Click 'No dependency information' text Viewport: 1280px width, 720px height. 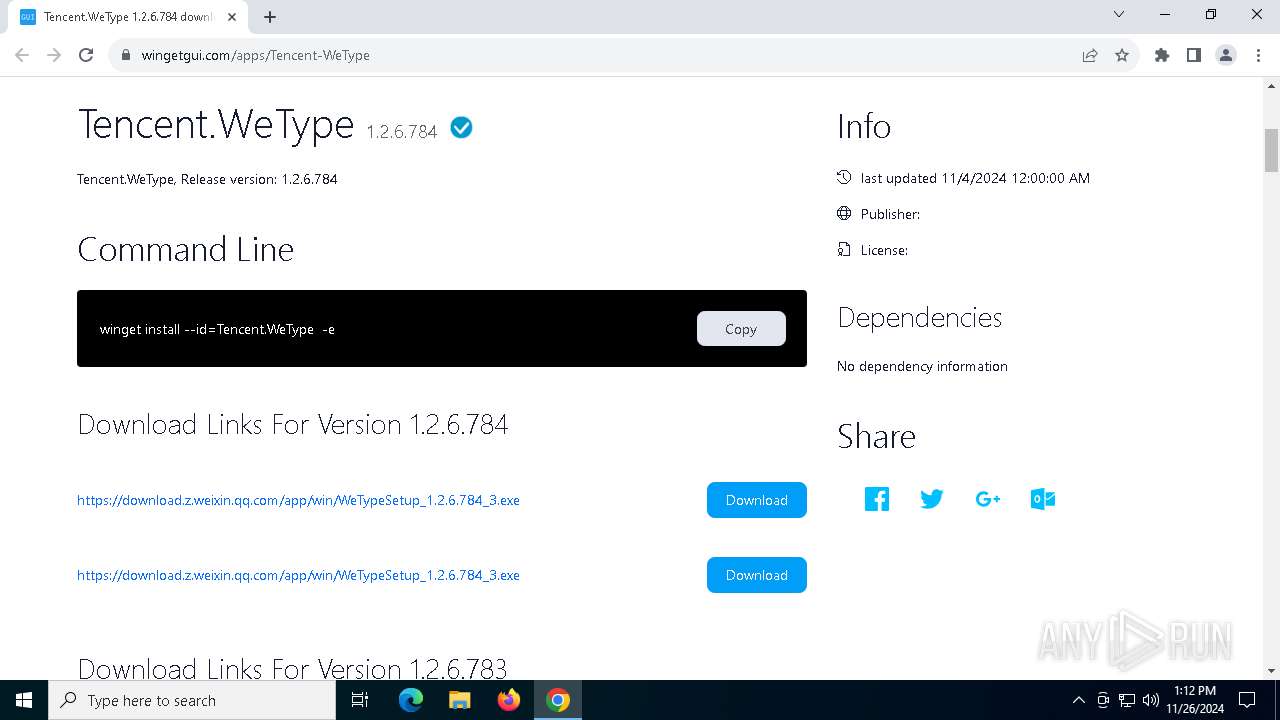coord(922,366)
